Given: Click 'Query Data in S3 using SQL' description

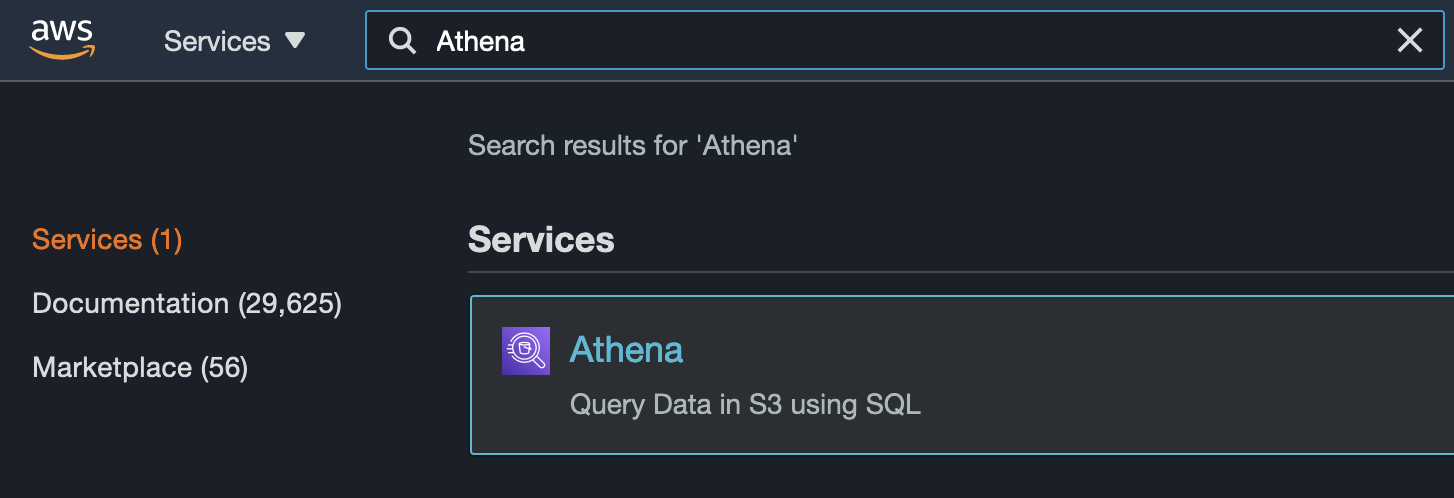Looking at the screenshot, I should coord(745,405).
